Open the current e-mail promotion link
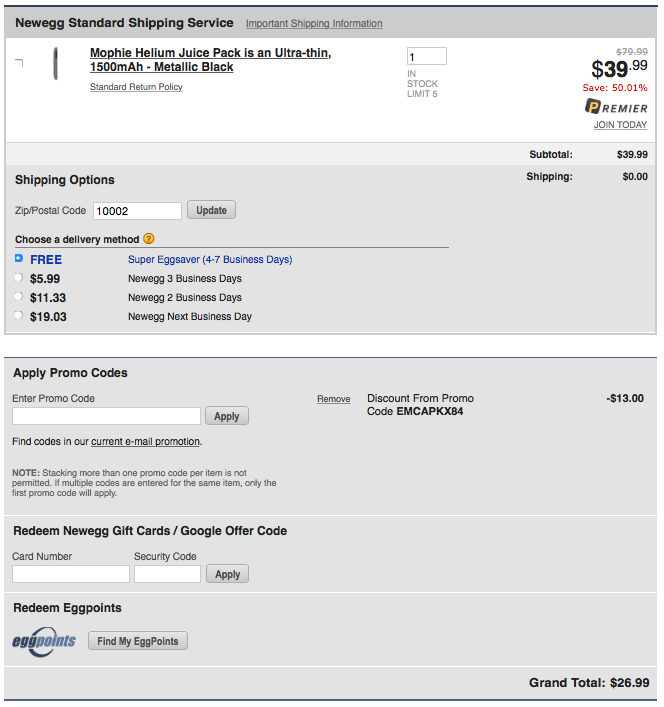664x707 pixels. (x=145, y=441)
